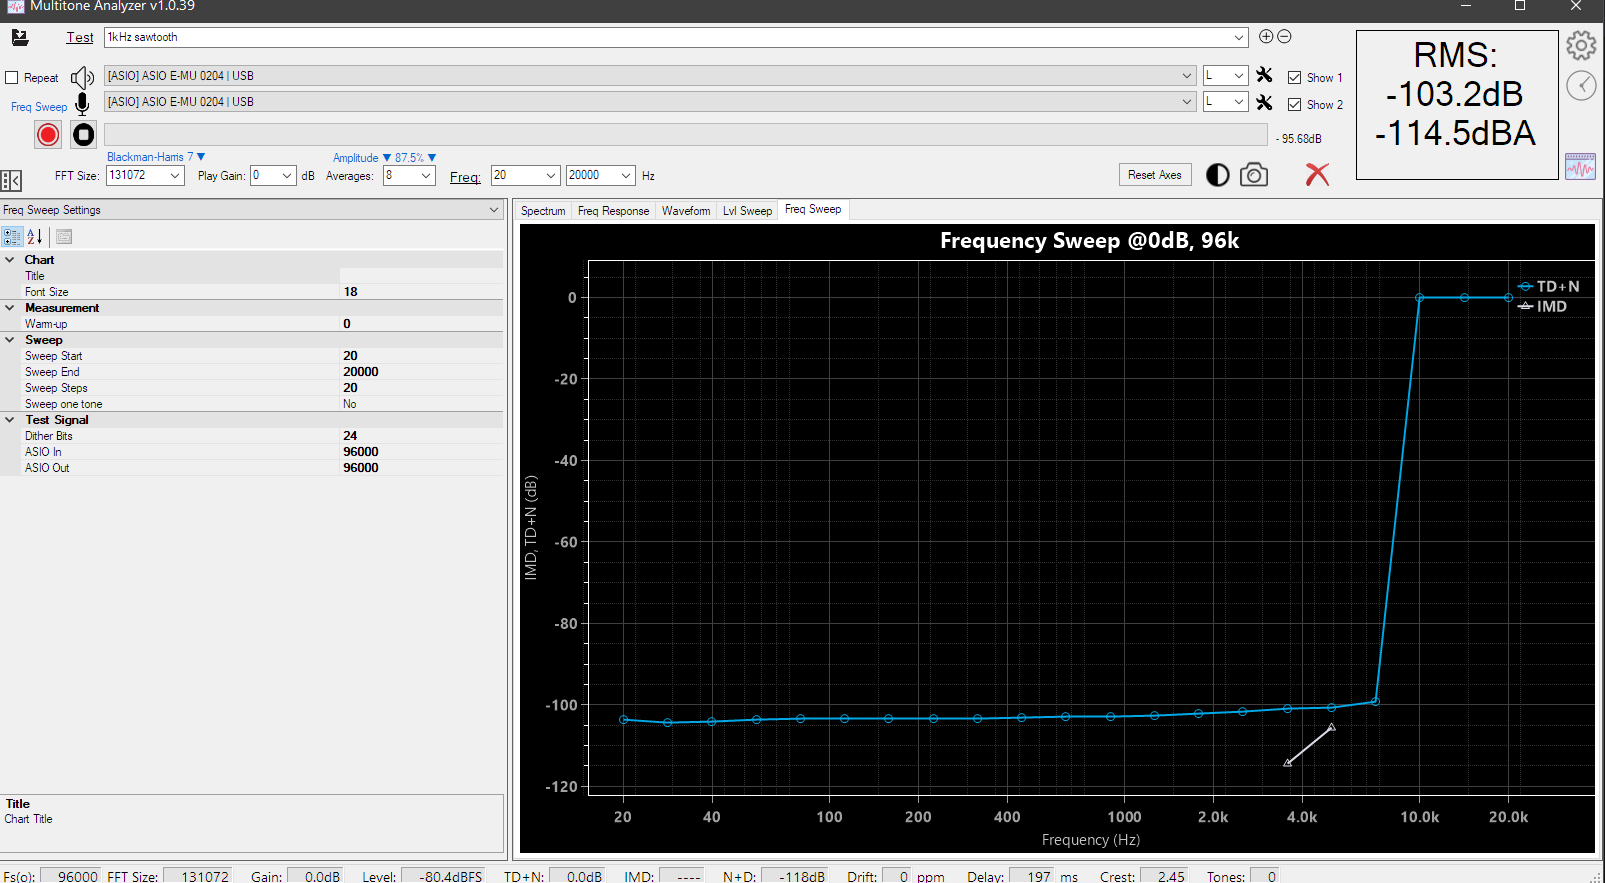
Task: Open output channel L dropdown
Action: pyautogui.click(x=1239, y=75)
